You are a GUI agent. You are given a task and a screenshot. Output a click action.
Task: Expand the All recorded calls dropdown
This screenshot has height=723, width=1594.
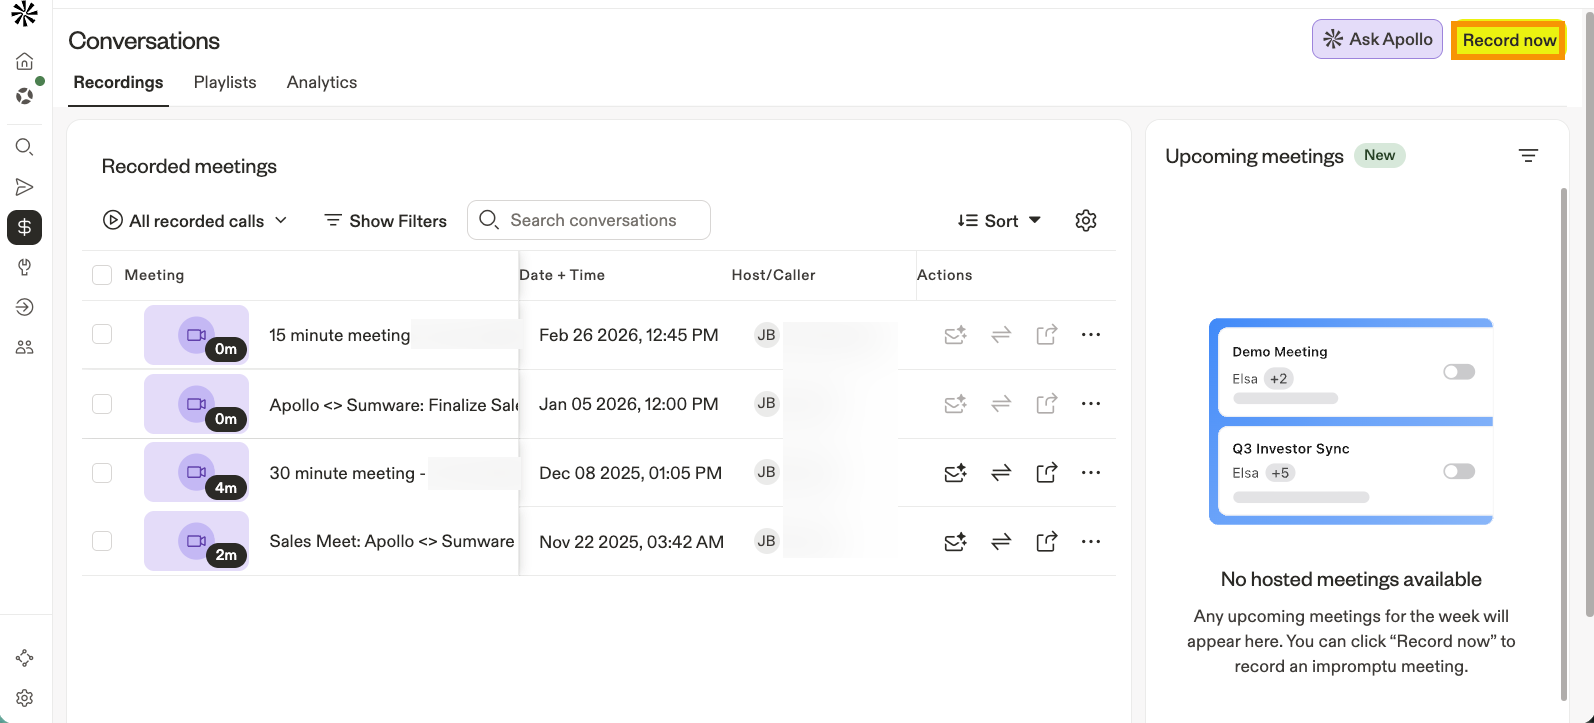pyautogui.click(x=195, y=221)
